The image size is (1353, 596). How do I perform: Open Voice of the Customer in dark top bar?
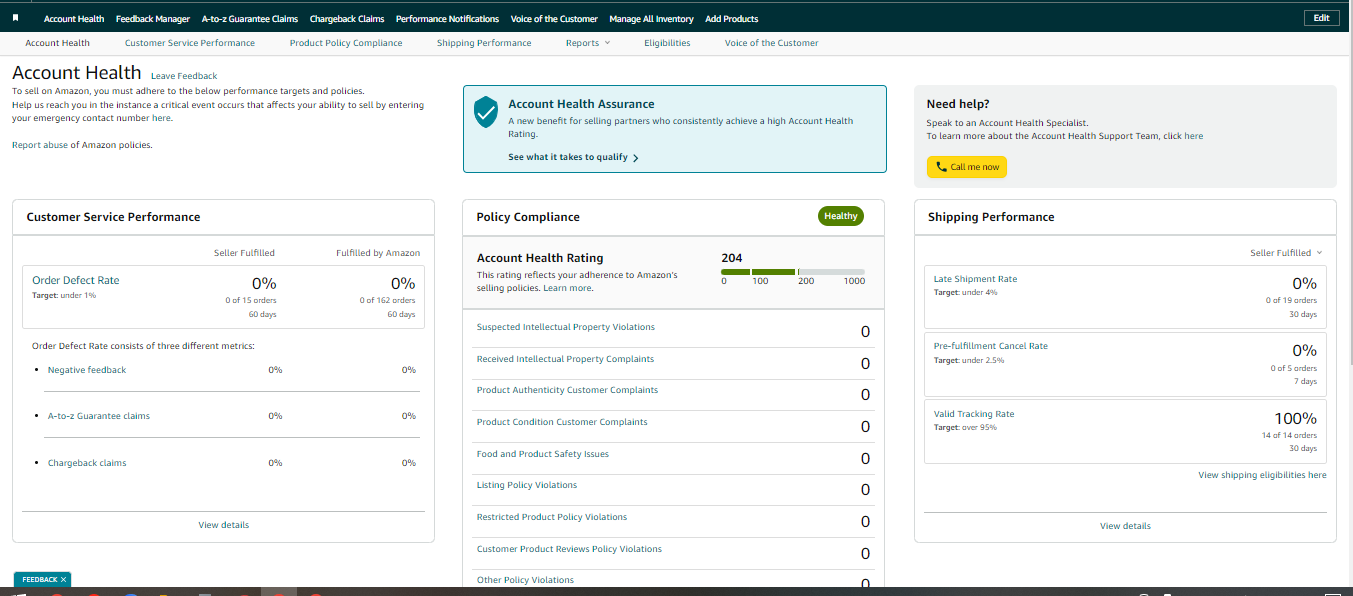(x=554, y=19)
